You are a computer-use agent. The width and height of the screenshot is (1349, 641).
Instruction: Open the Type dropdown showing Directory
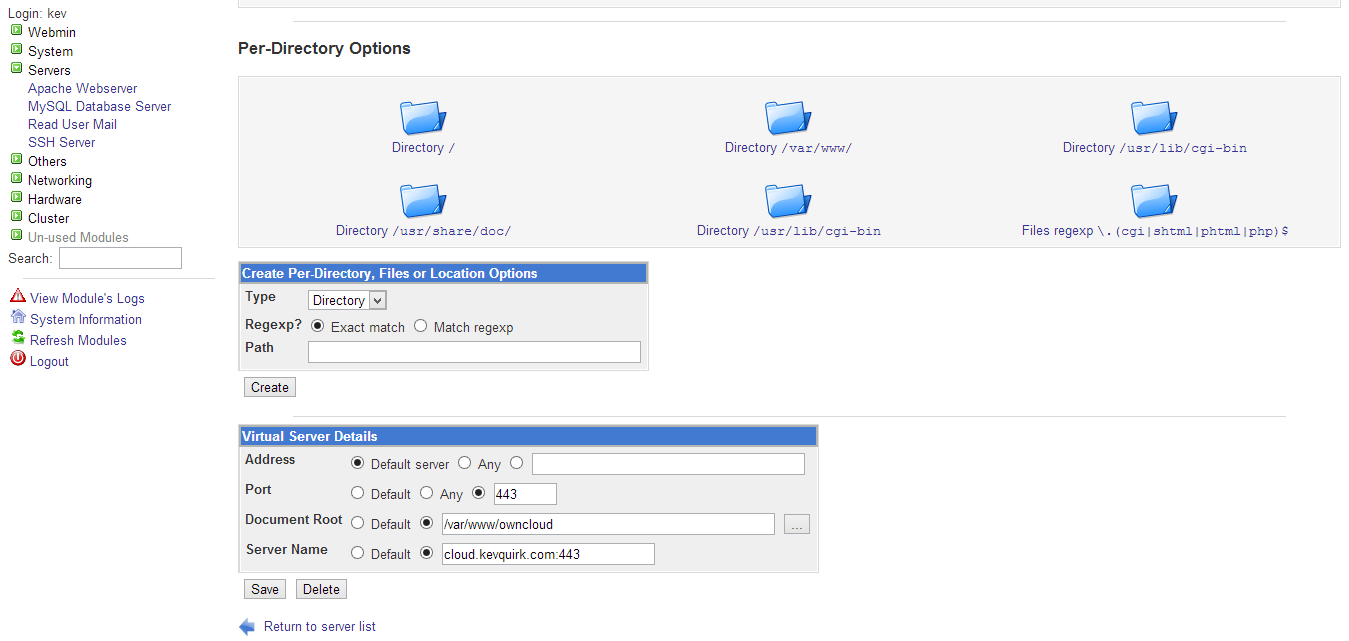pos(347,300)
